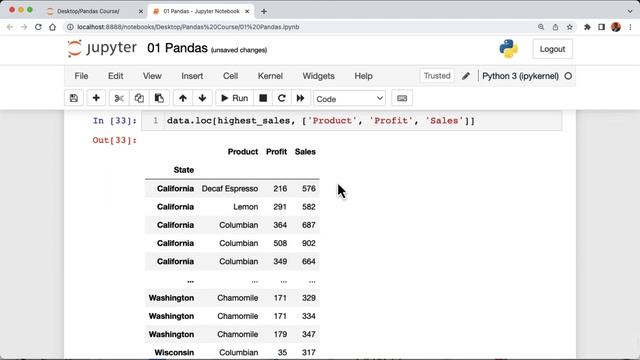This screenshot has width=640, height=360.
Task: Select the Lemon product cell
Action: (x=245, y=207)
